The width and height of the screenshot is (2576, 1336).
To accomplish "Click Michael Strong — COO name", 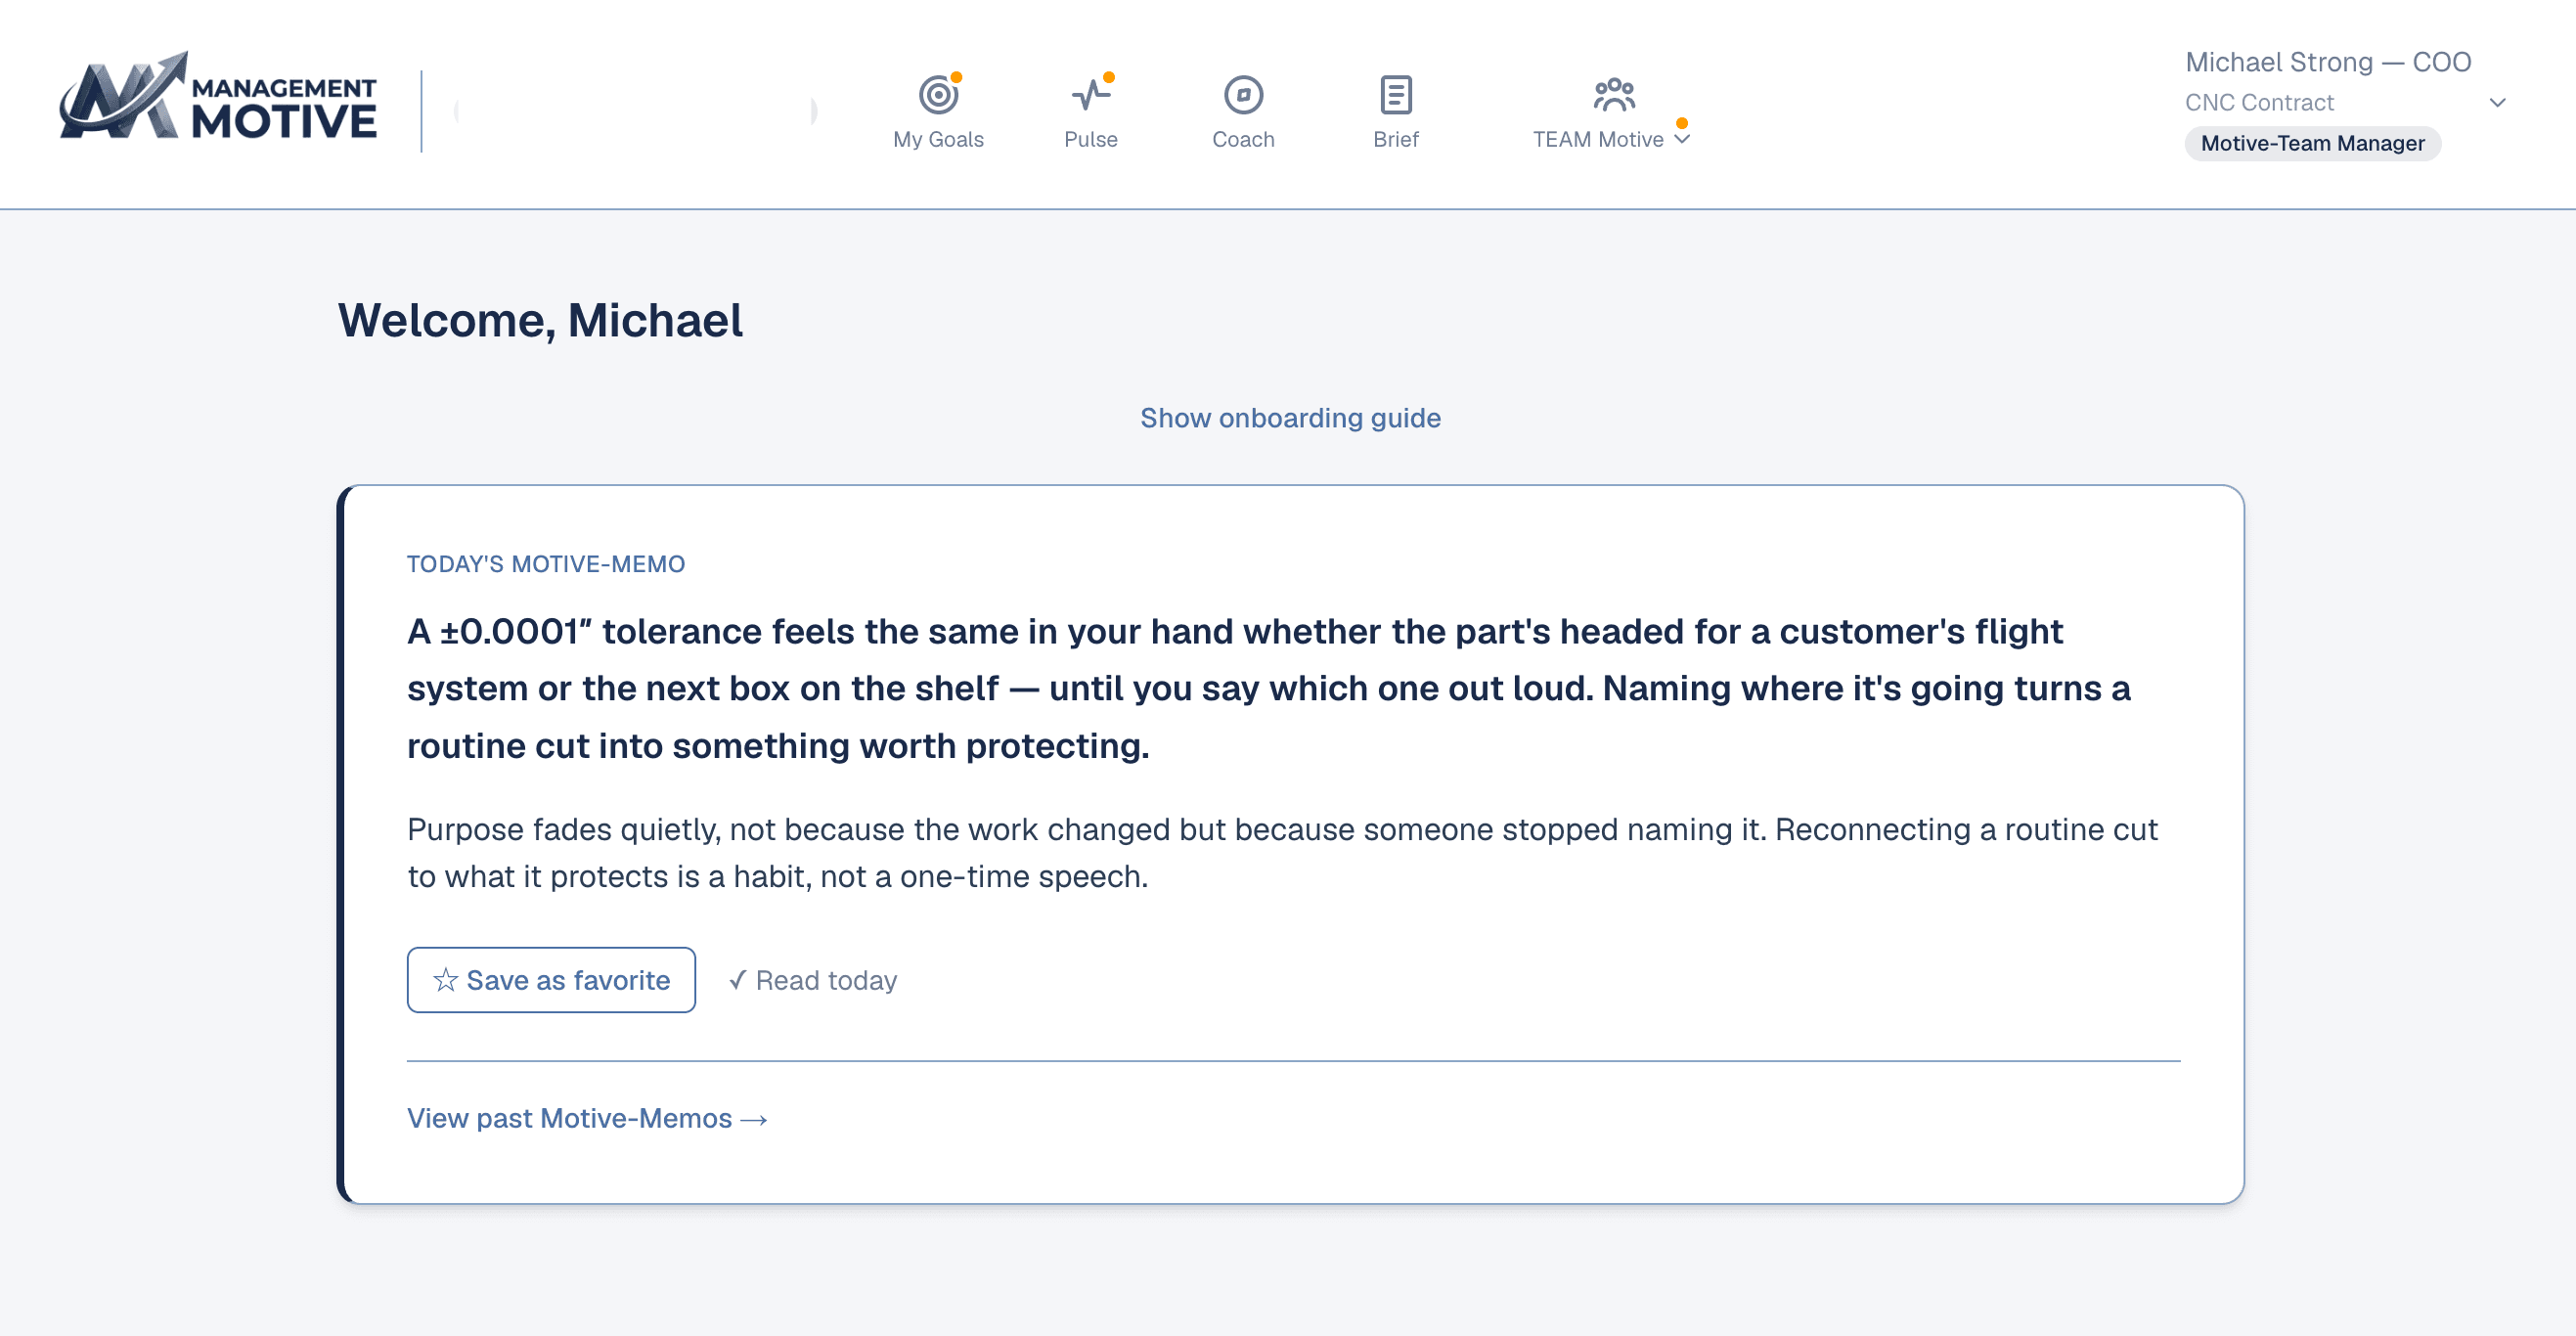I will [x=2327, y=62].
